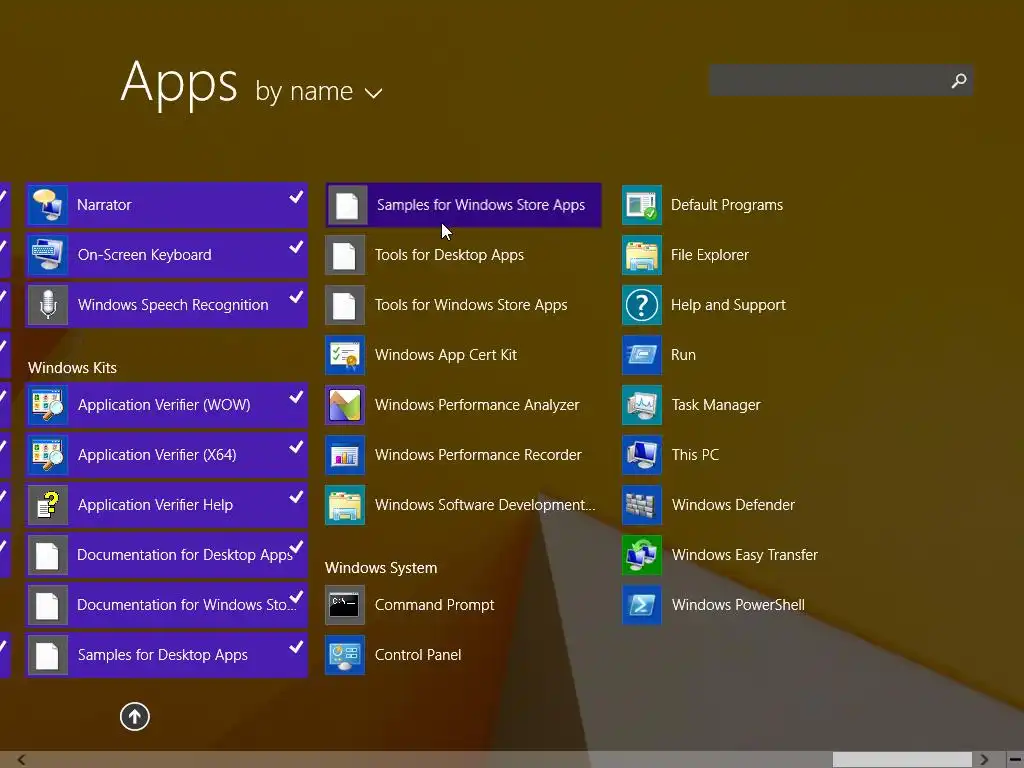This screenshot has height=768, width=1024.
Task: Uncheck Documentation for Desktop Apps checkmark
Action: pyautogui.click(x=296, y=547)
